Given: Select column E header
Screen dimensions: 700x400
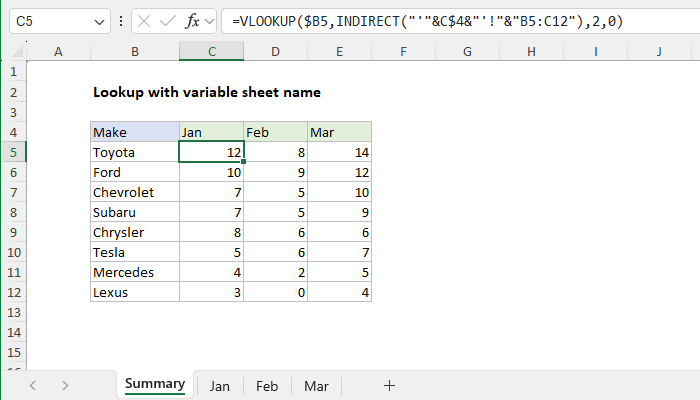Looking at the screenshot, I should pos(339,51).
